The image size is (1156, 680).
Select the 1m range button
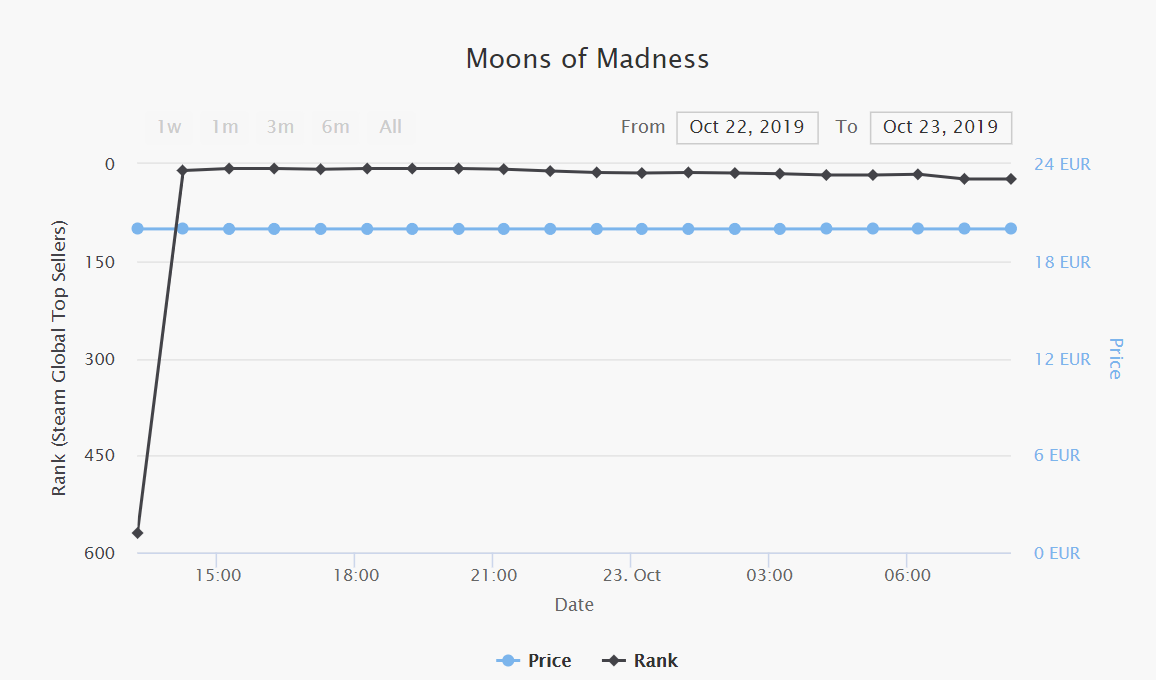(225, 127)
